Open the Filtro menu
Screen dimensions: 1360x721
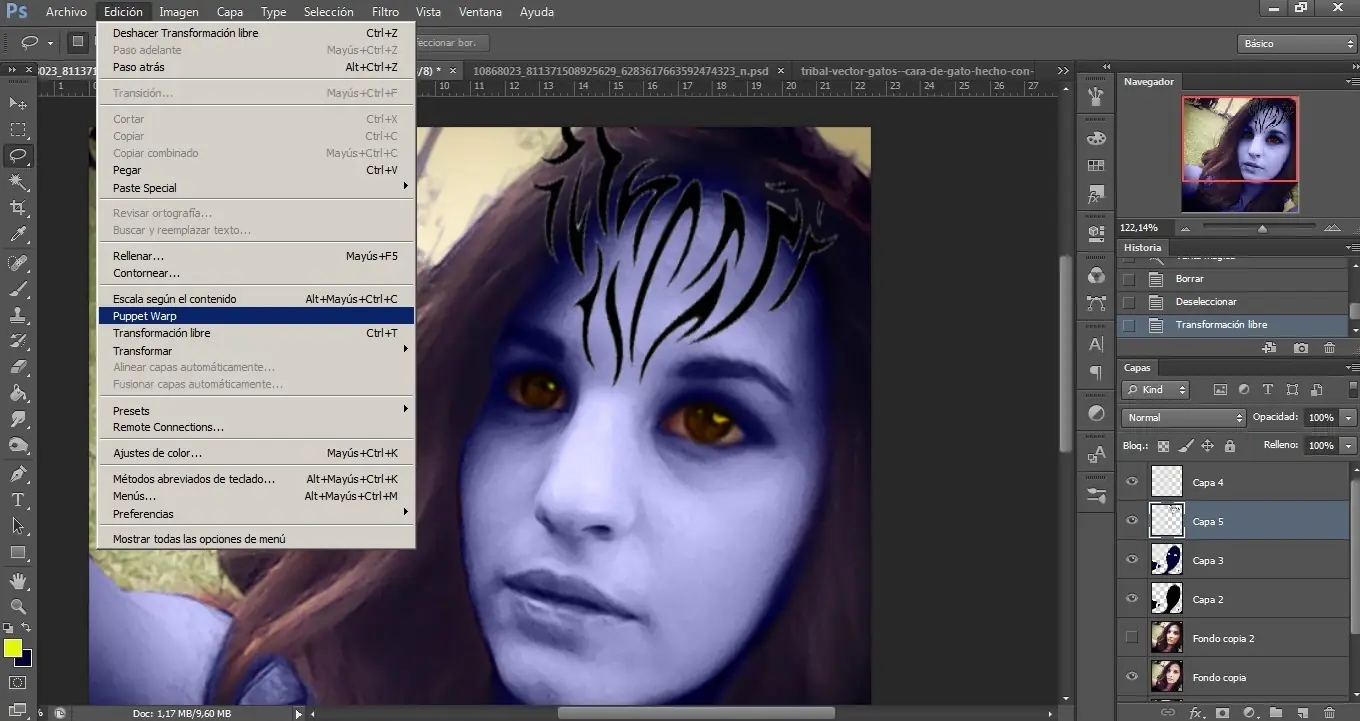(385, 12)
